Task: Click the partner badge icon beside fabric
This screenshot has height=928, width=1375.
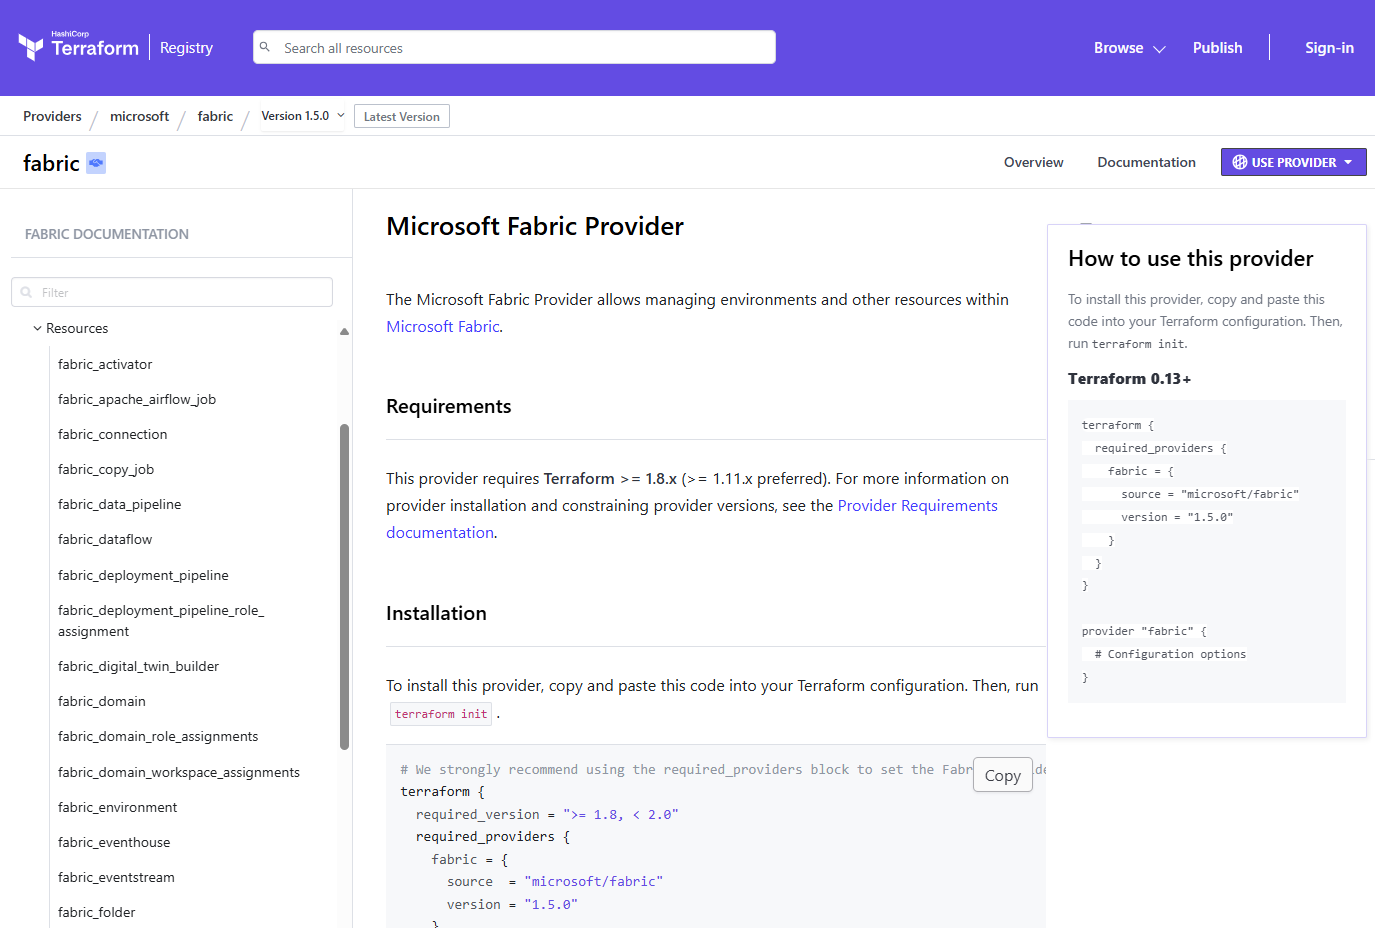Action: (x=96, y=163)
